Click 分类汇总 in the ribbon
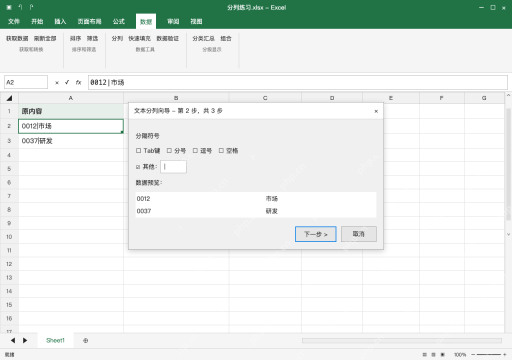 [203, 39]
